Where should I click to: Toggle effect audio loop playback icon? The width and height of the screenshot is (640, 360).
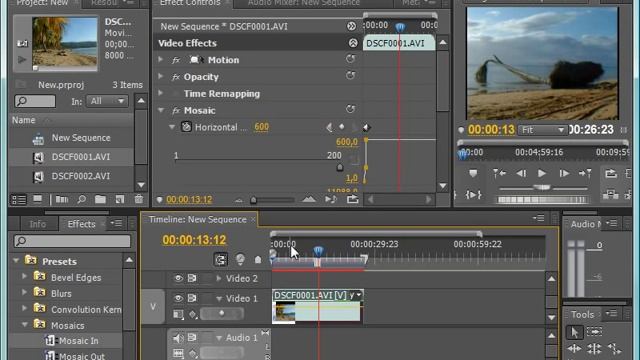pos(352,199)
